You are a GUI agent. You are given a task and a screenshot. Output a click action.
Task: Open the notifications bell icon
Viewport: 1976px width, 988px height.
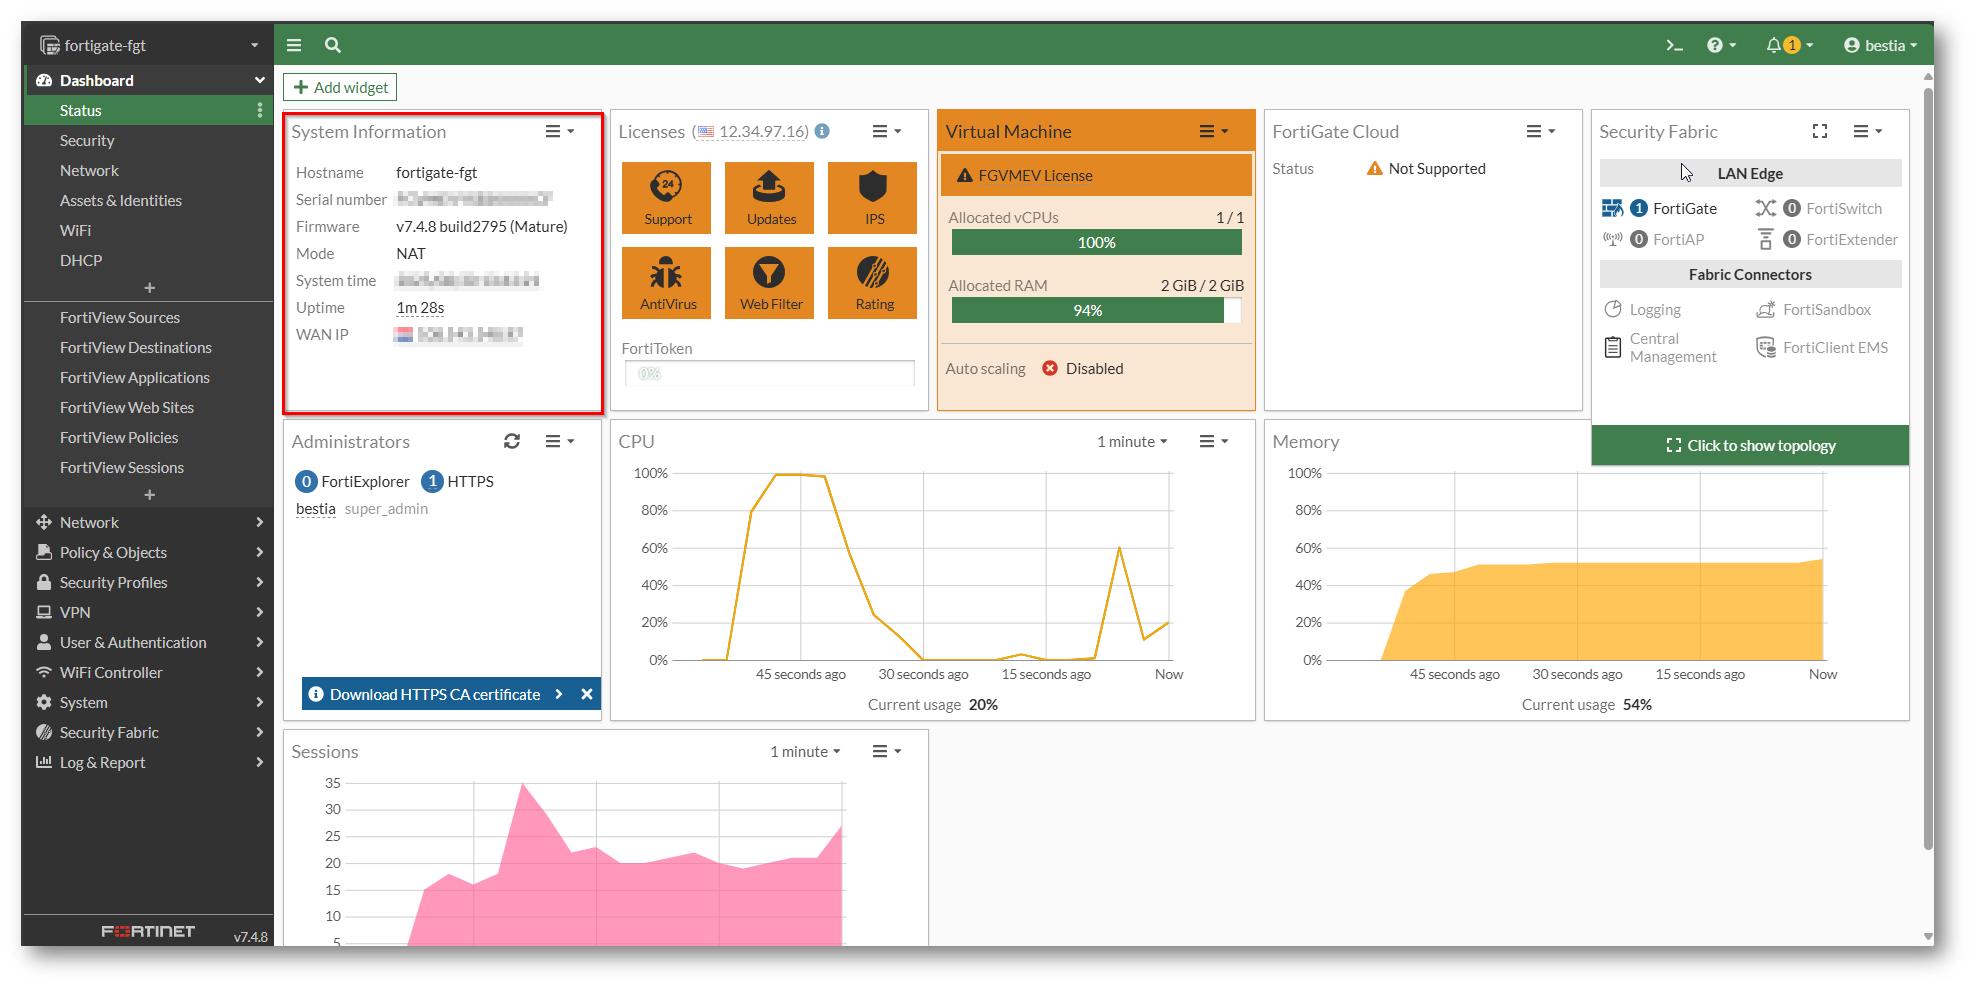tap(1774, 45)
